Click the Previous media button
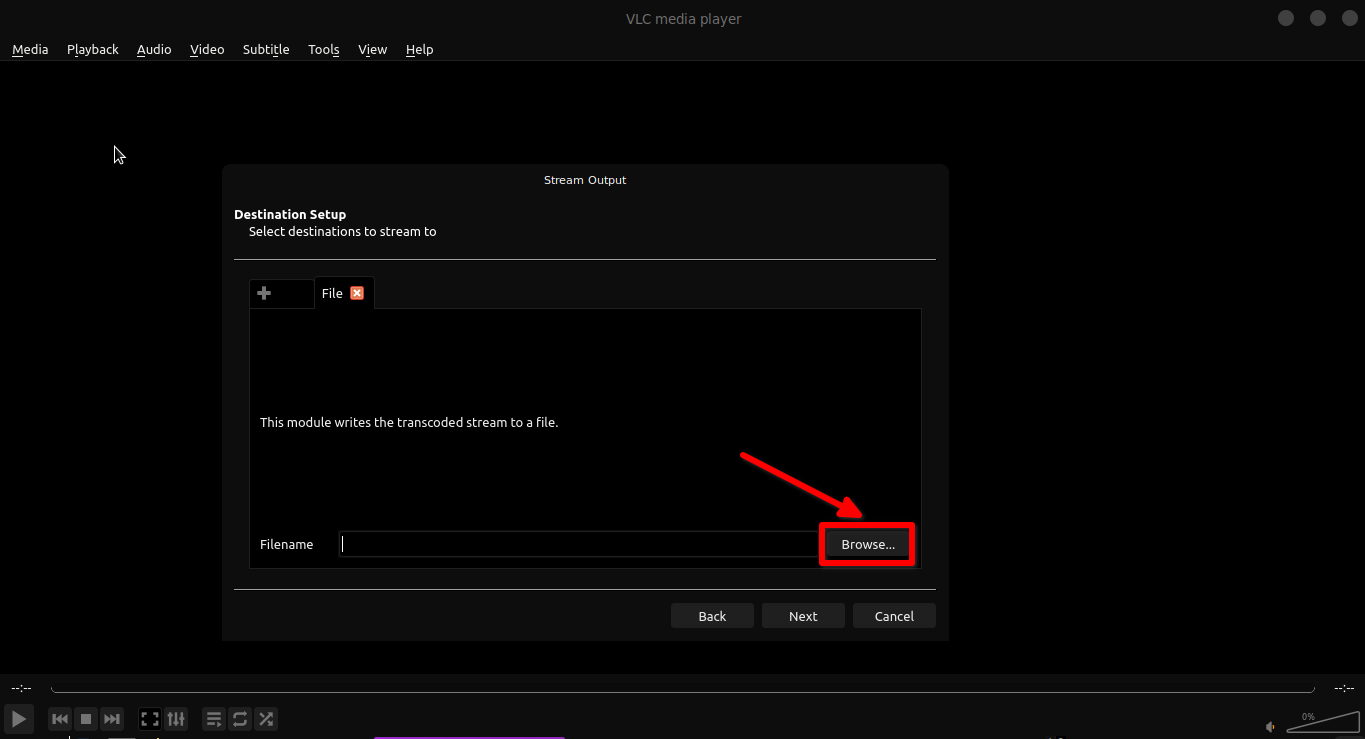Image resolution: width=1365 pixels, height=739 pixels. [x=60, y=718]
